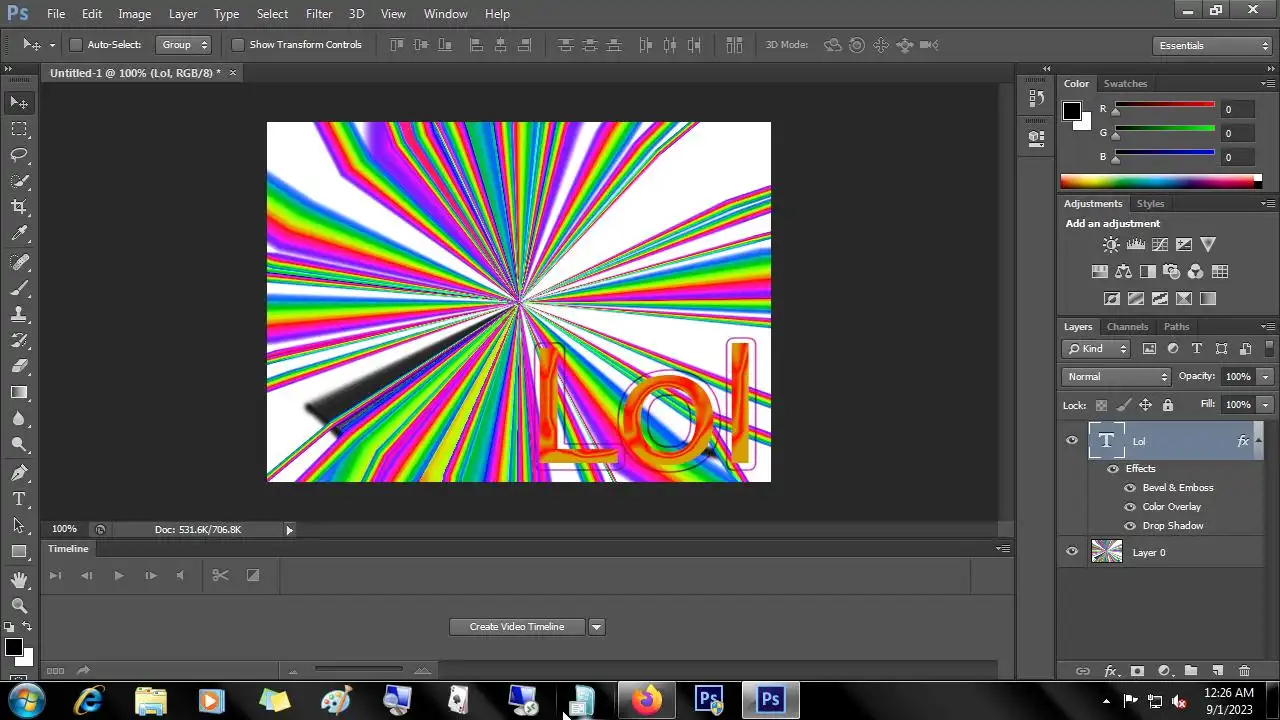Add a Brightness/Contrast adjustment
Screen dimensions: 1280x720
pos(1111,244)
